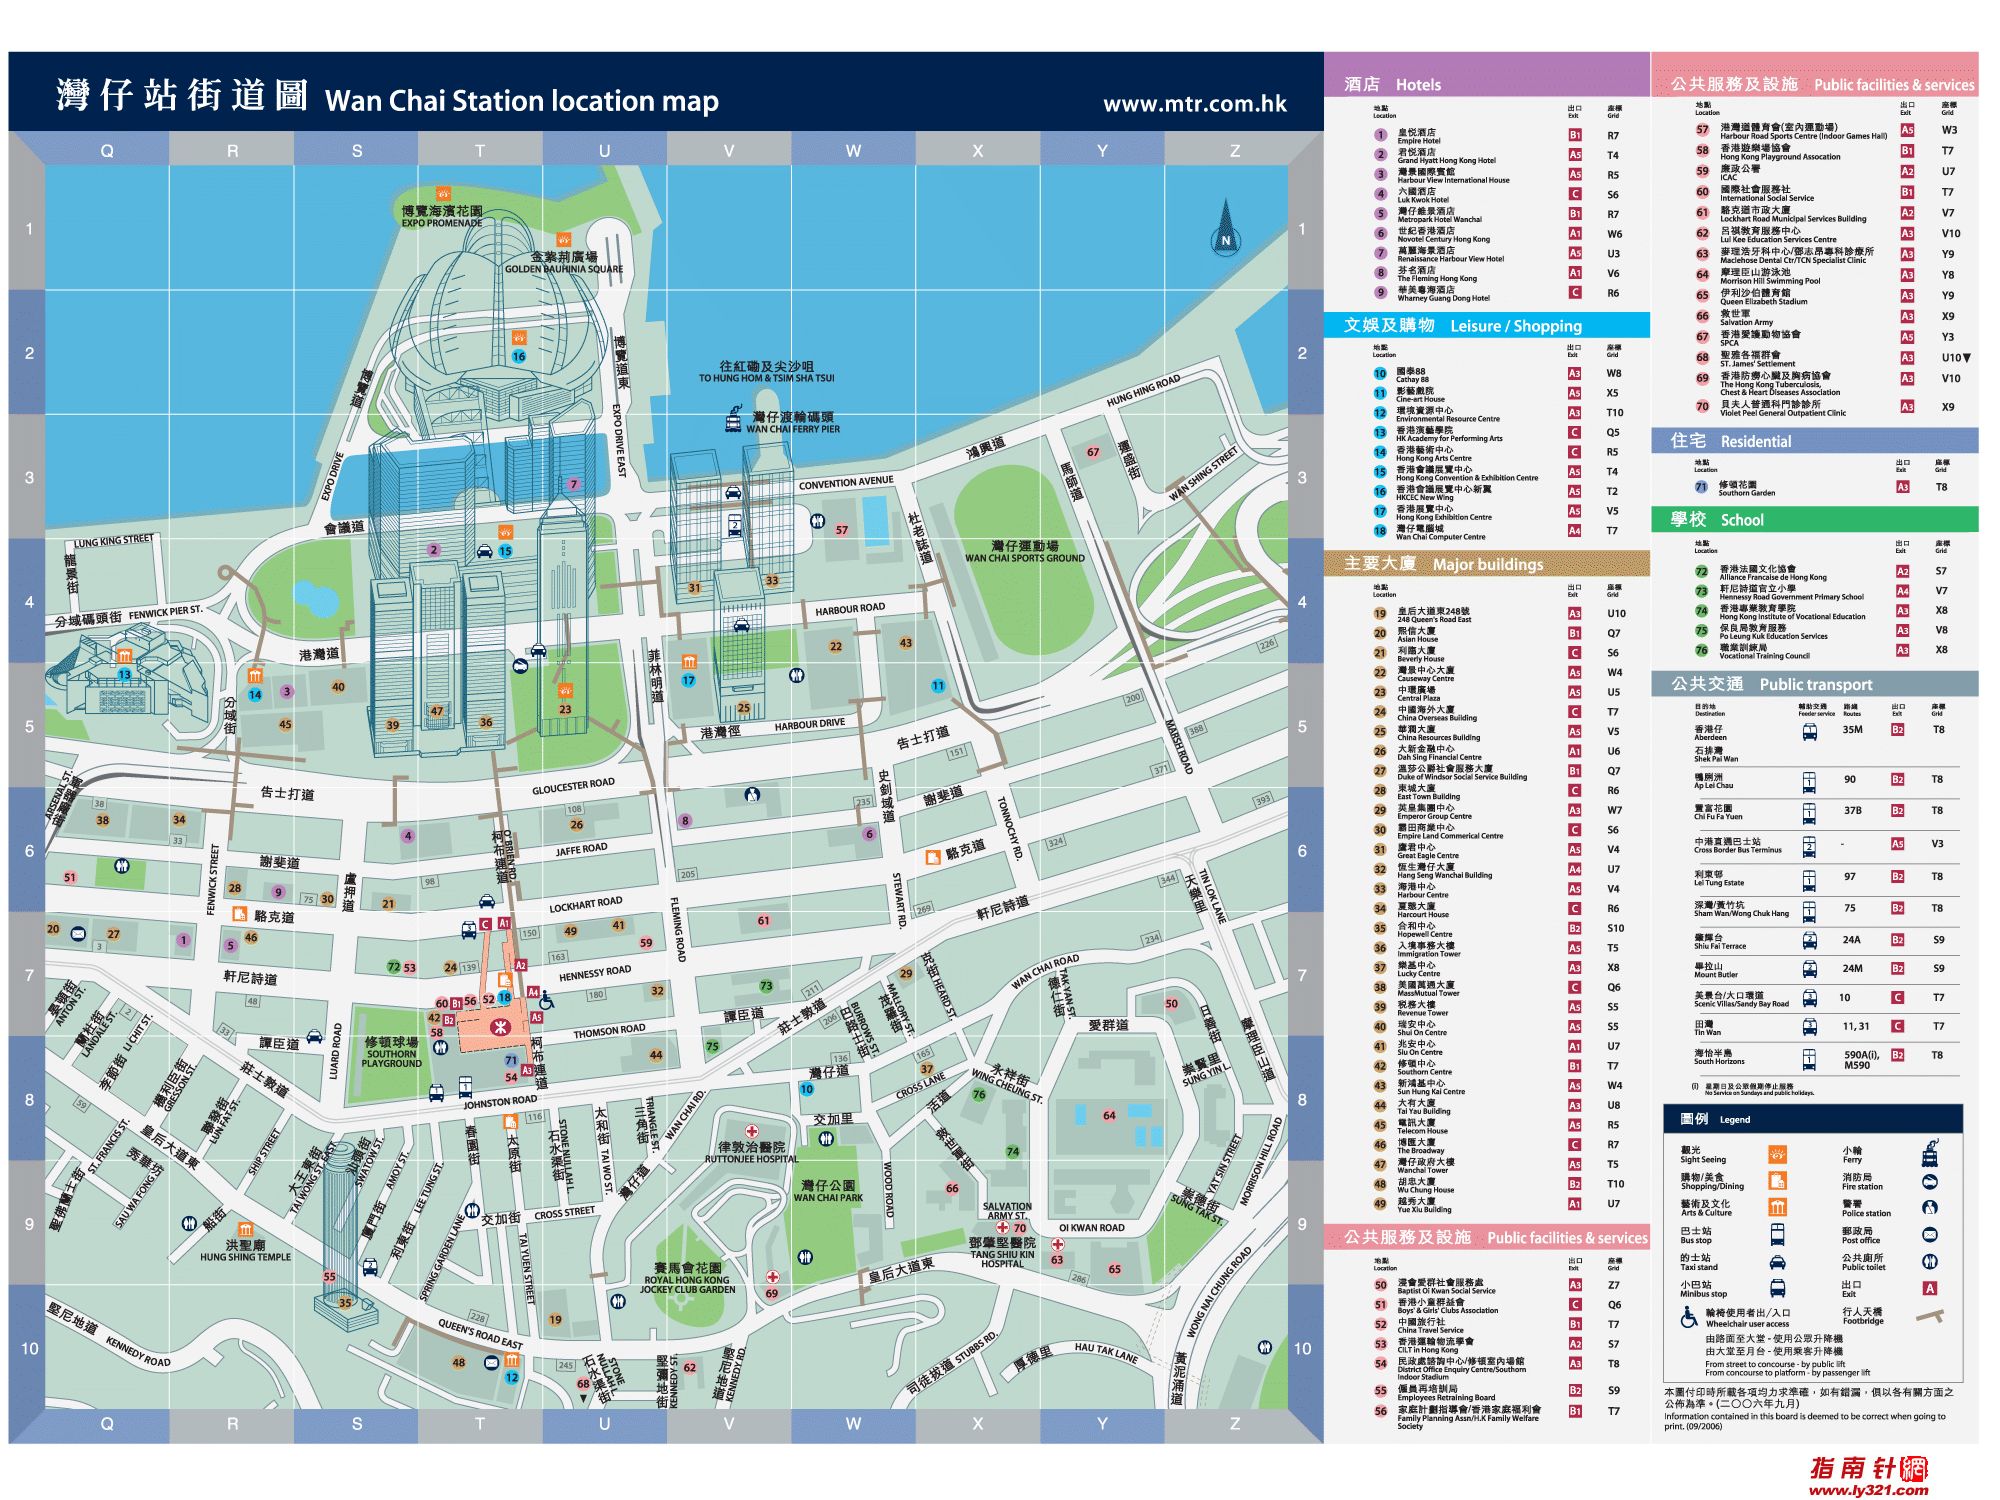Open the www.mtr.com.hk link
2000x1500 pixels.
(x=1194, y=104)
